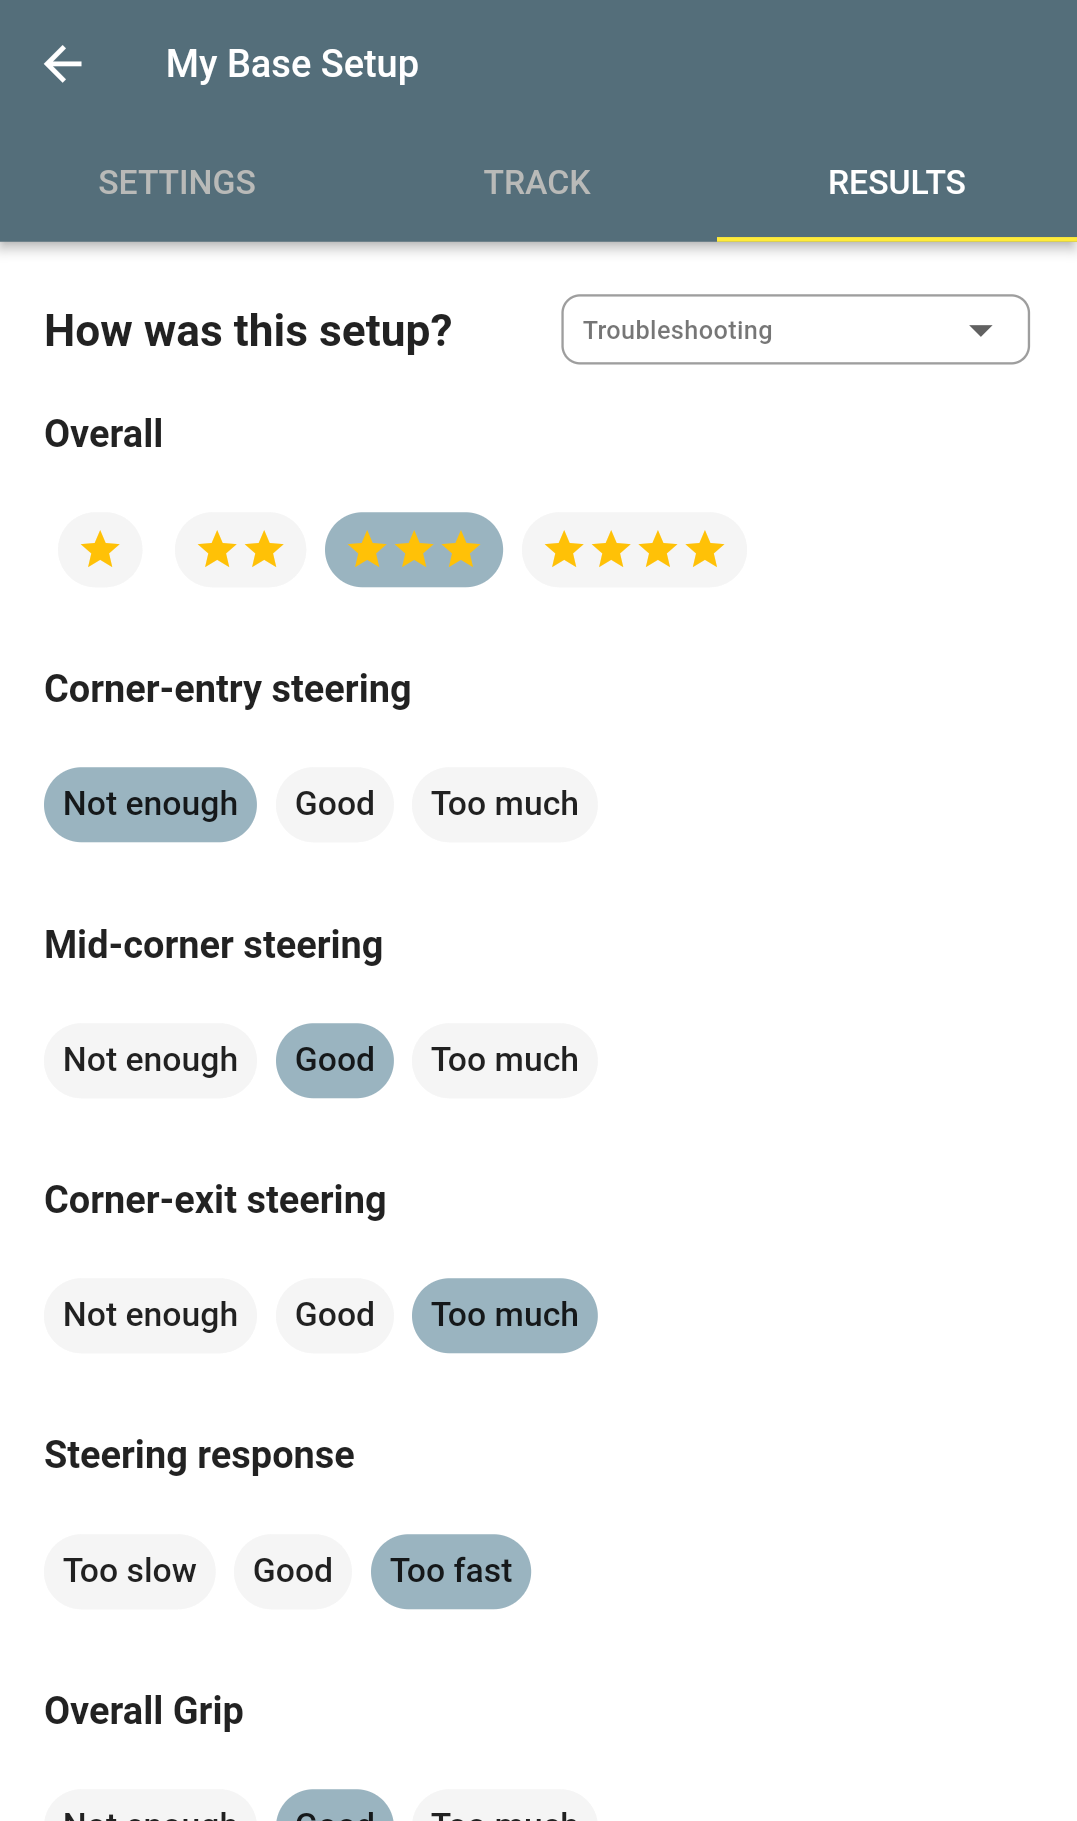Screen dimensions: 1077x1821
Task: Choose the three-star overall rating
Action: (413, 550)
